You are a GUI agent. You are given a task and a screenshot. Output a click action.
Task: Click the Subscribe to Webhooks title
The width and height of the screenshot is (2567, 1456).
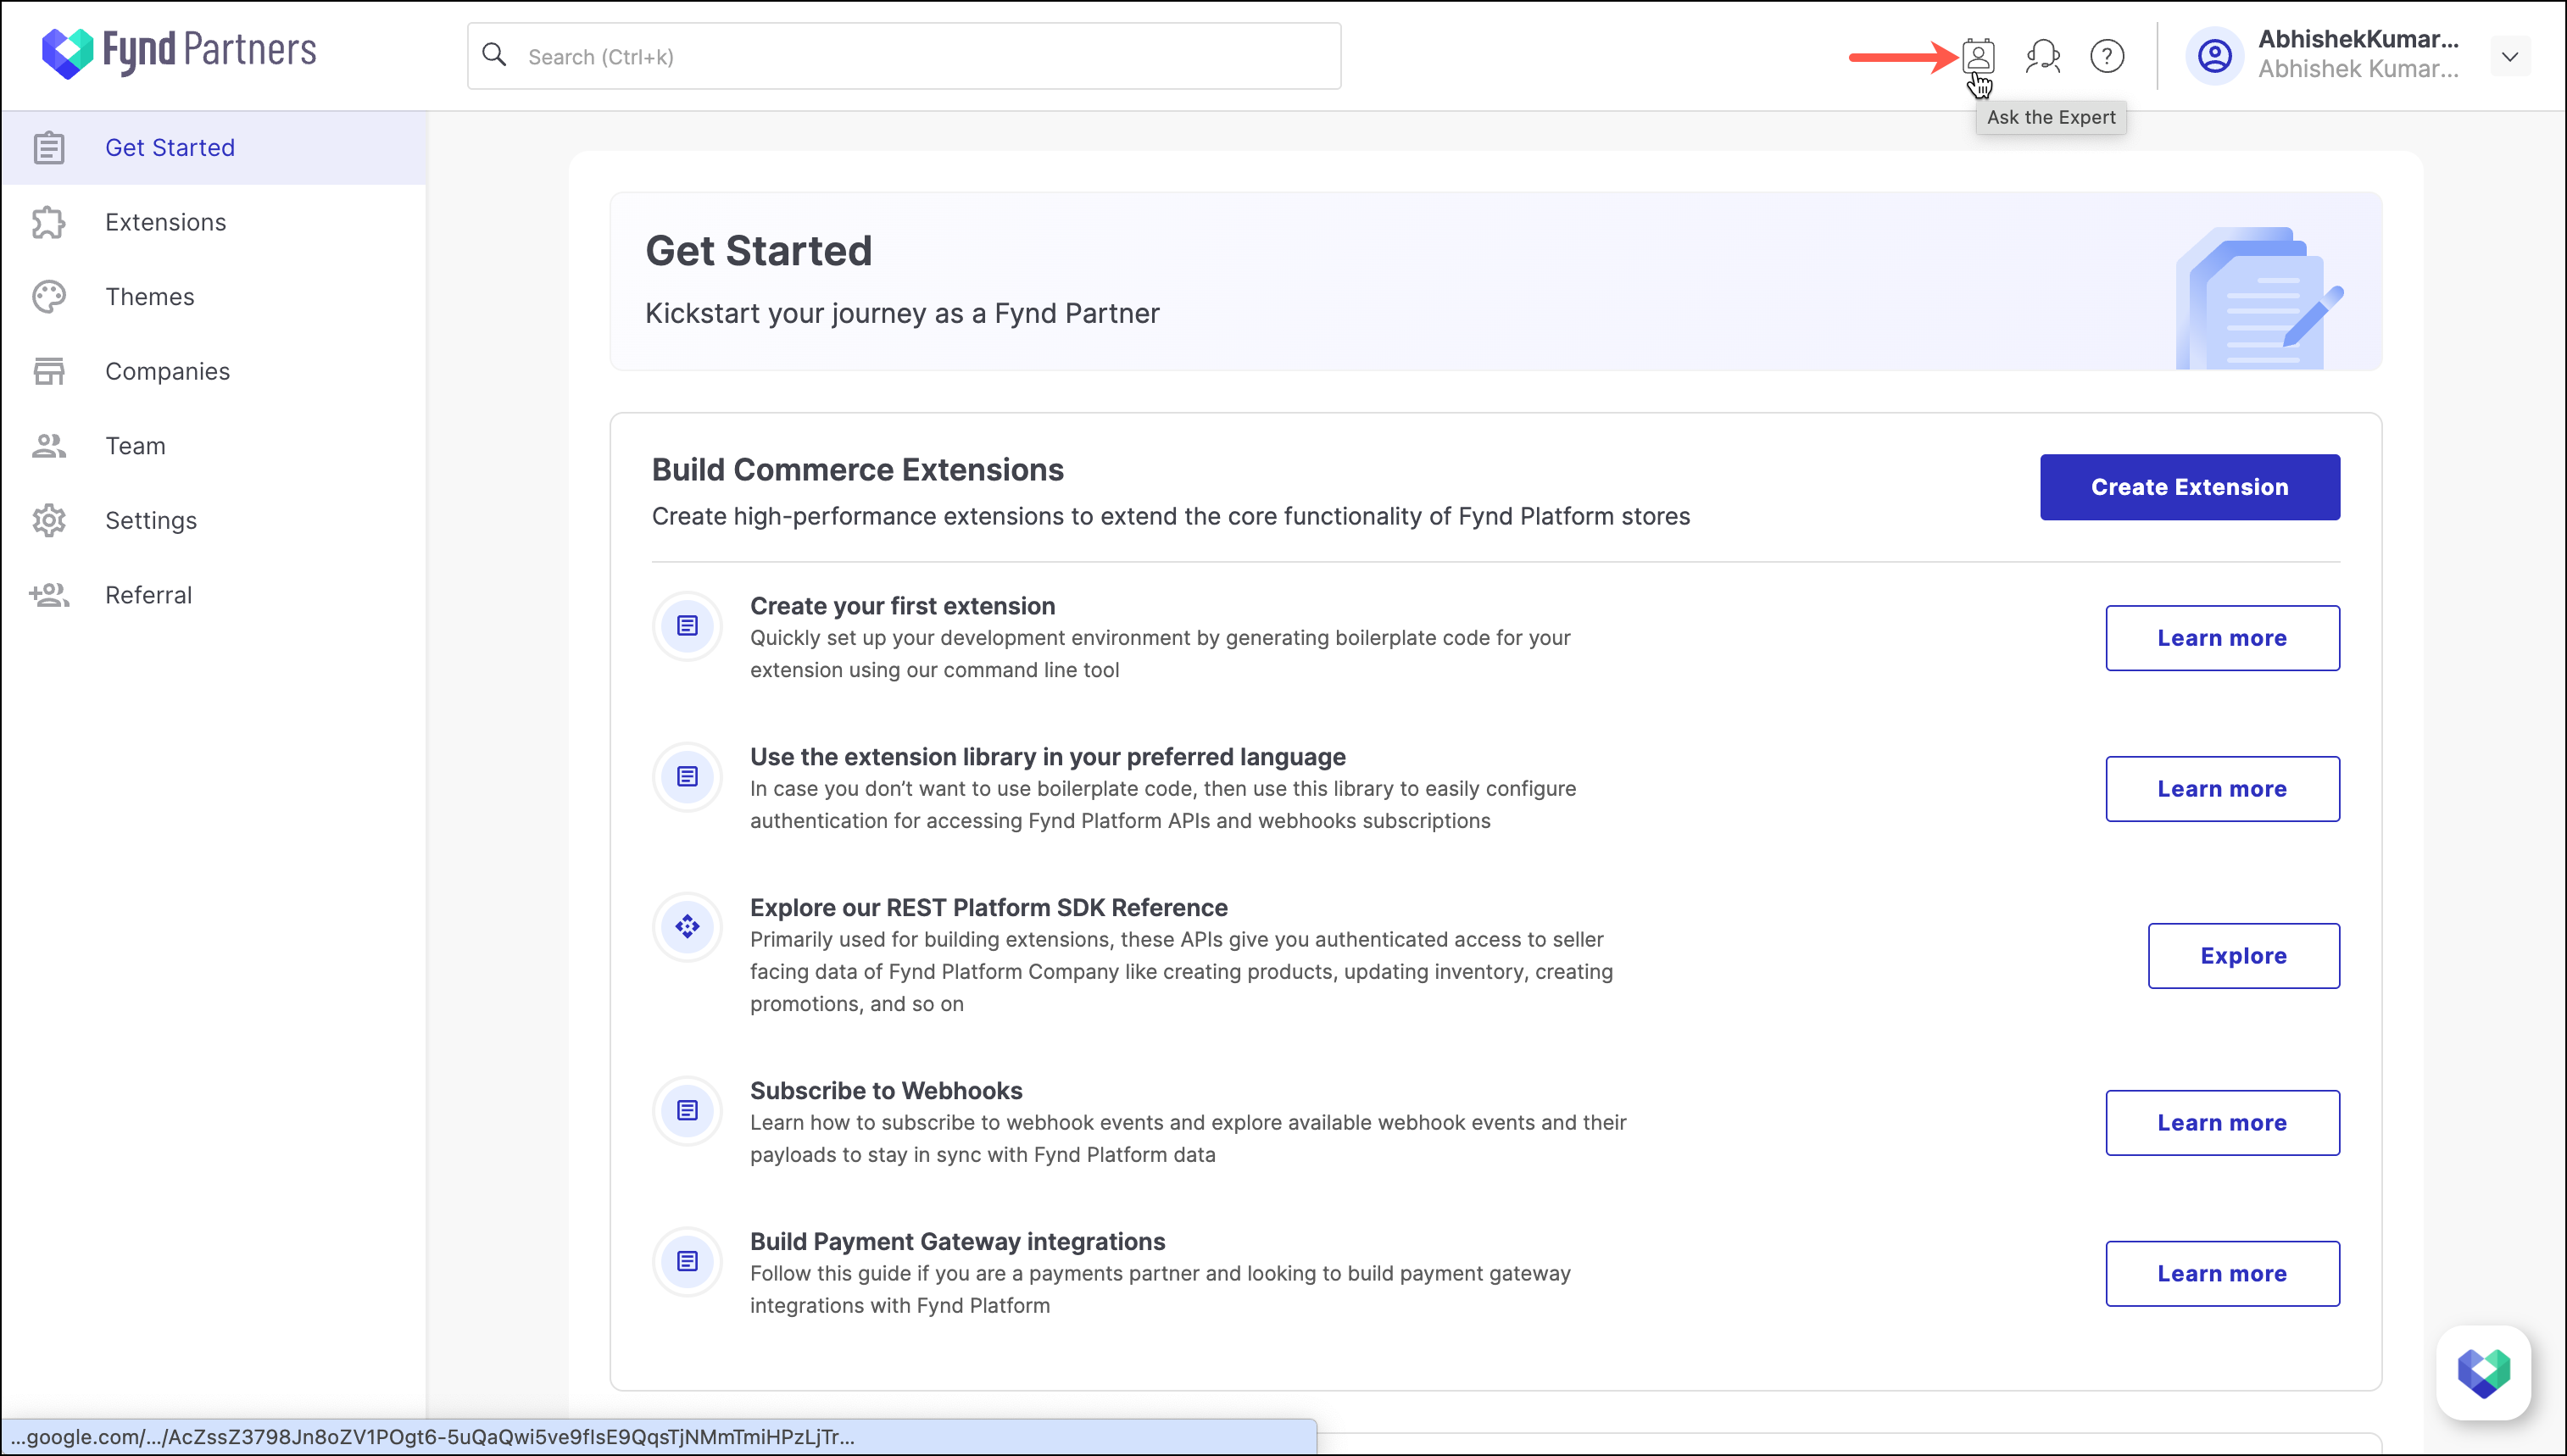886,1090
